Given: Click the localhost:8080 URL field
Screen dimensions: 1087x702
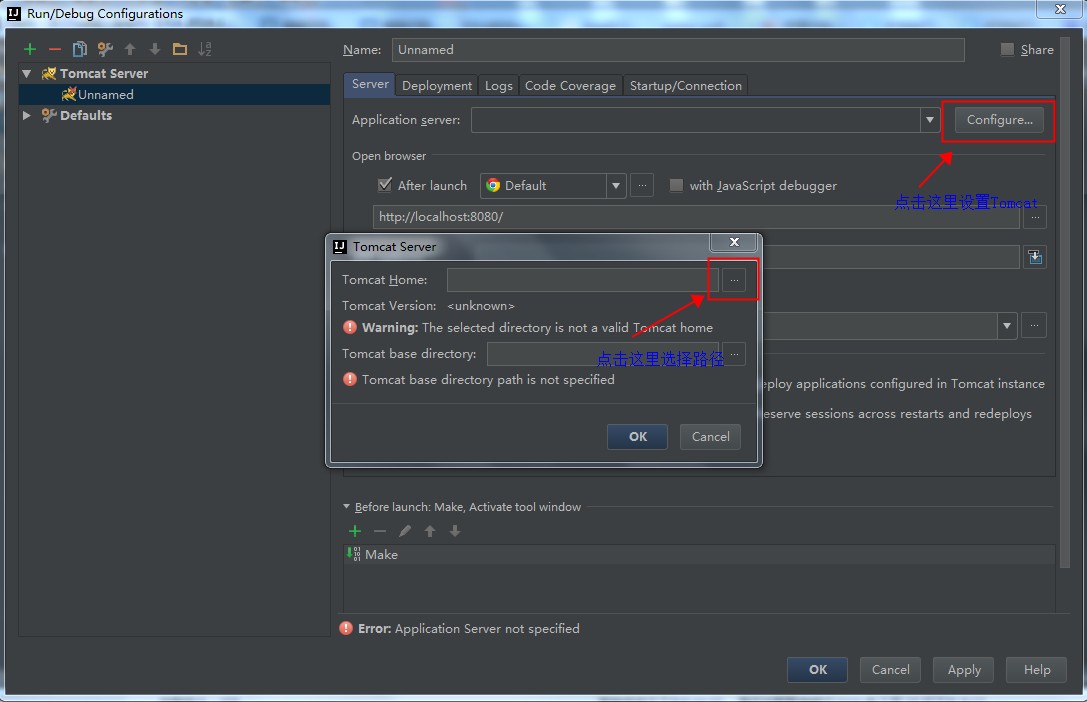Looking at the screenshot, I should point(696,217).
